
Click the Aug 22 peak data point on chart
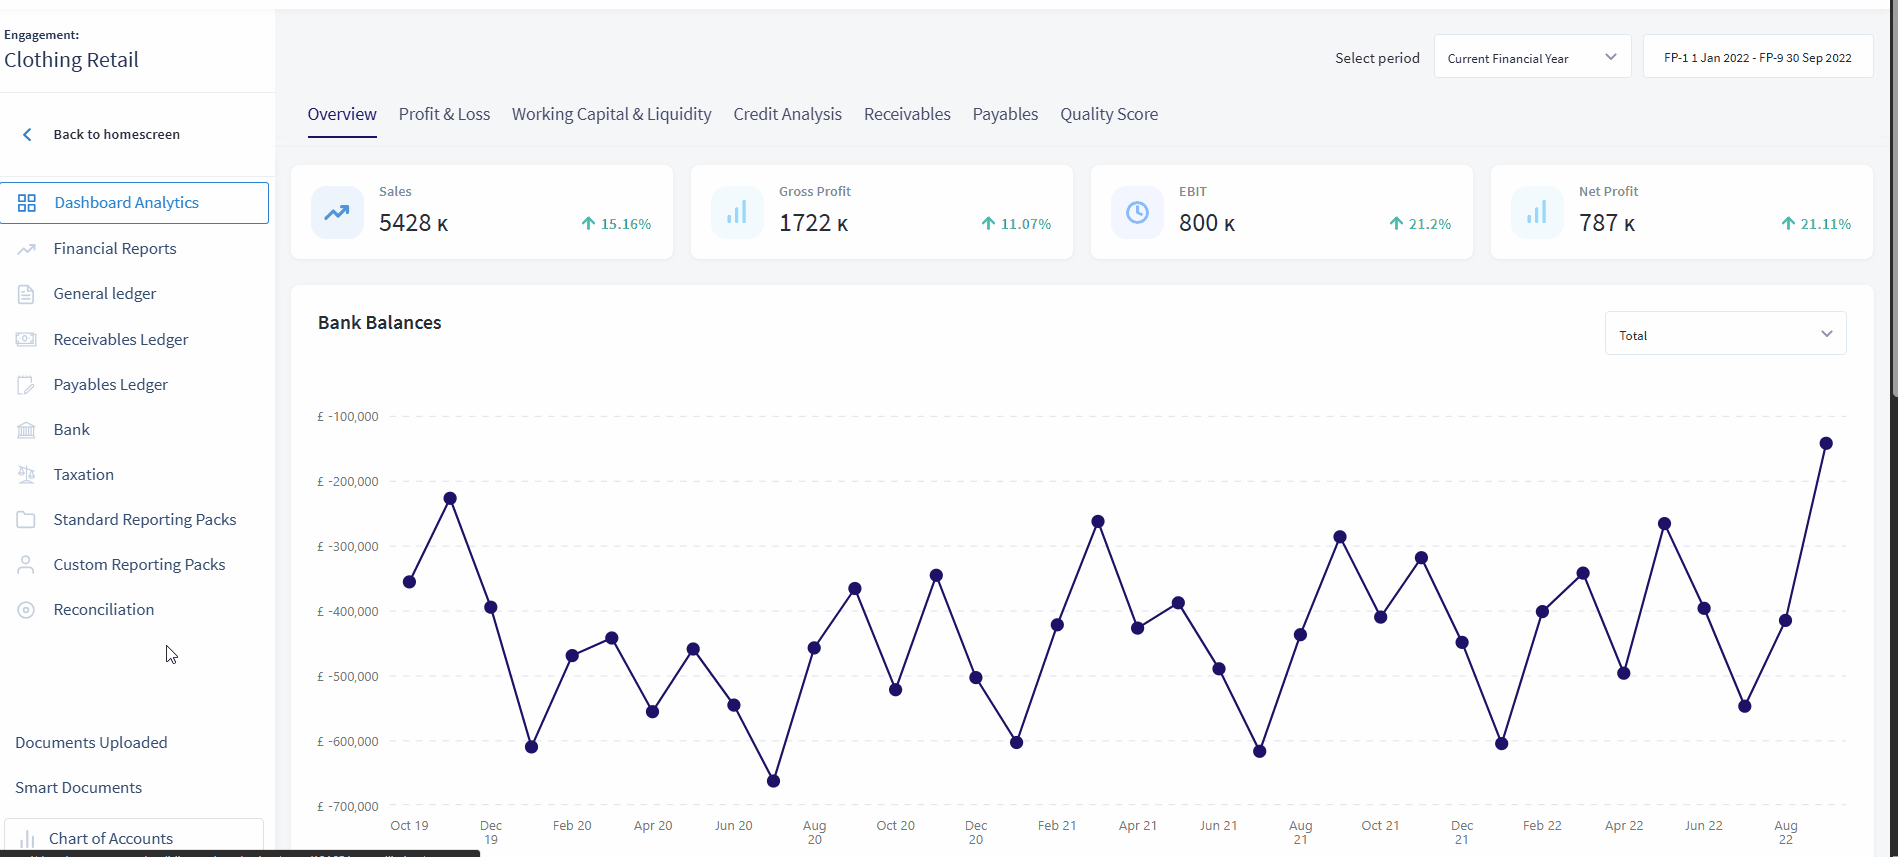1825,443
